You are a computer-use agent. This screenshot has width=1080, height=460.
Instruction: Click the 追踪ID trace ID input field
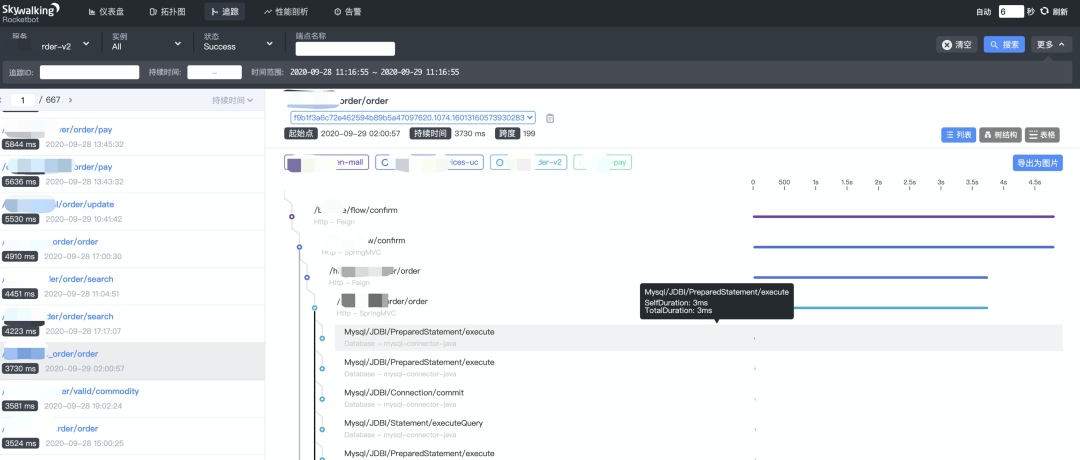(89, 72)
